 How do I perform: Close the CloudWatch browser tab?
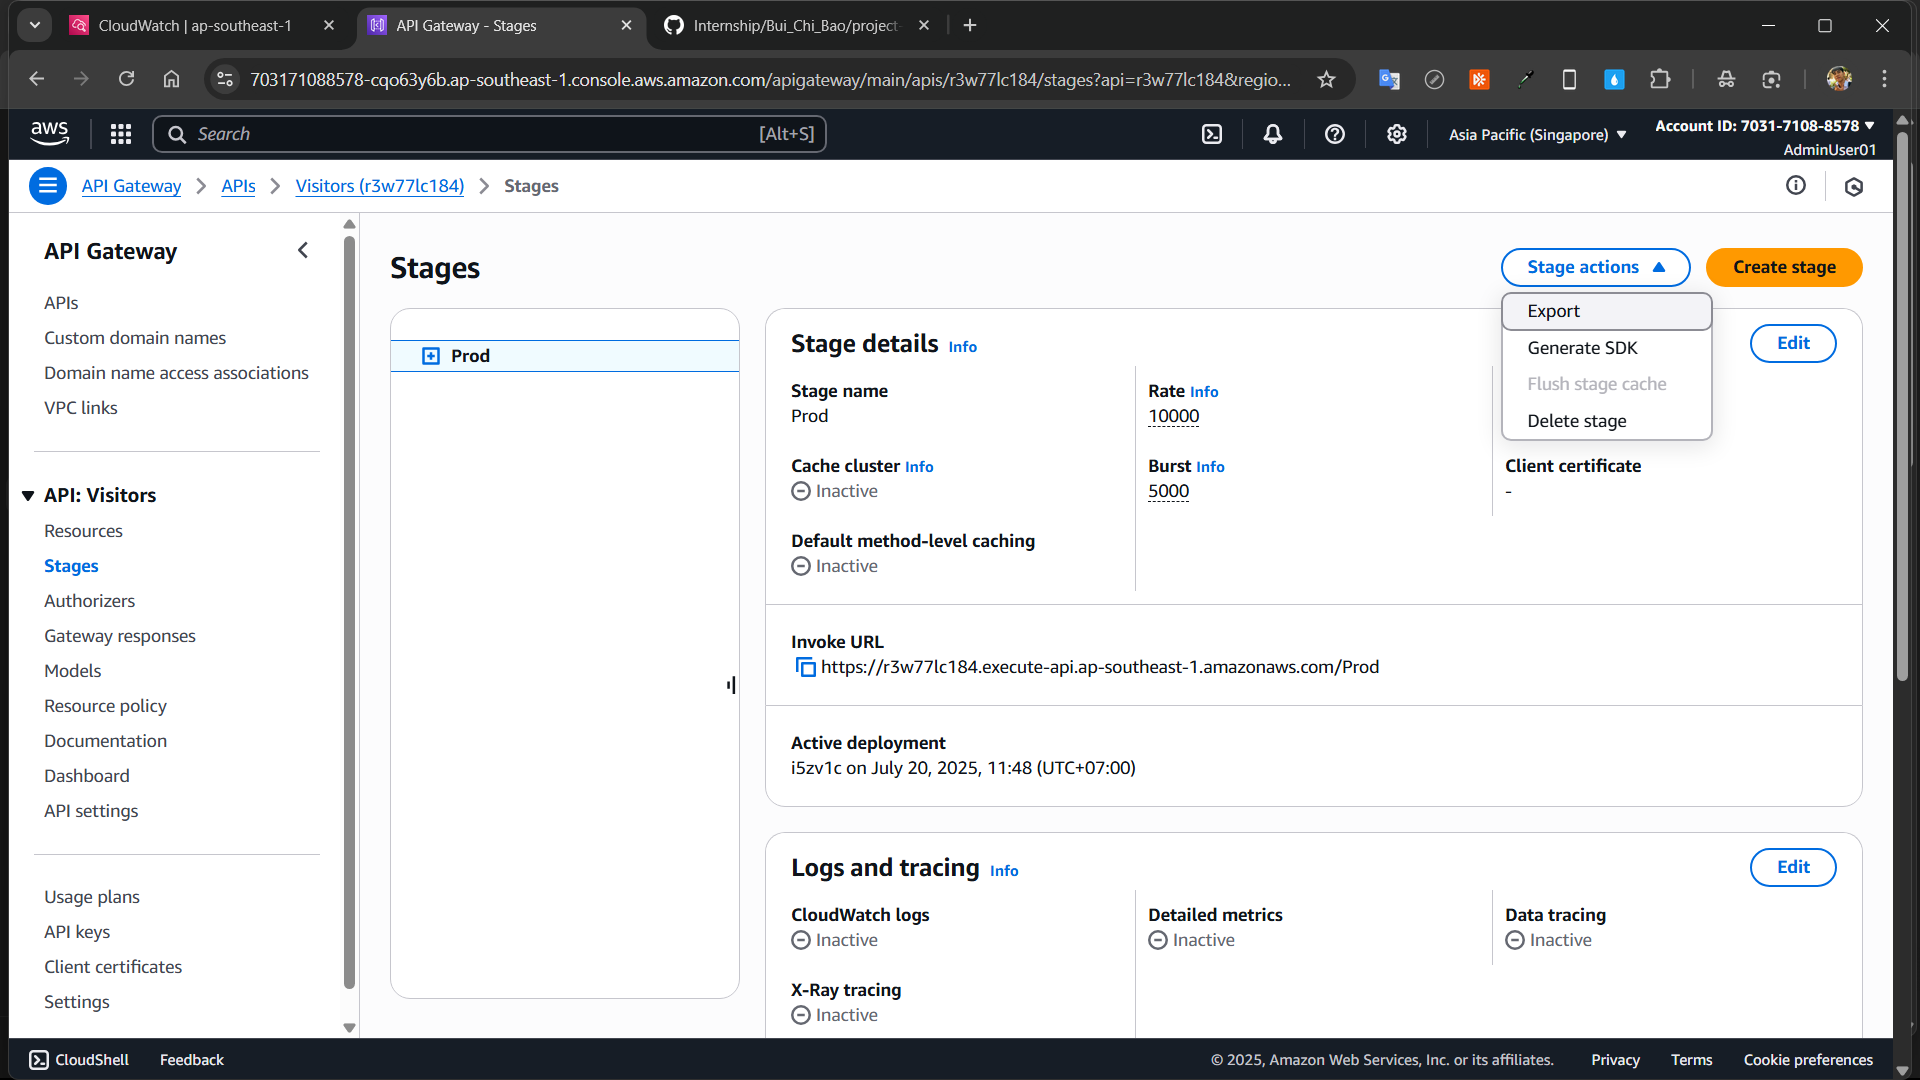click(329, 25)
